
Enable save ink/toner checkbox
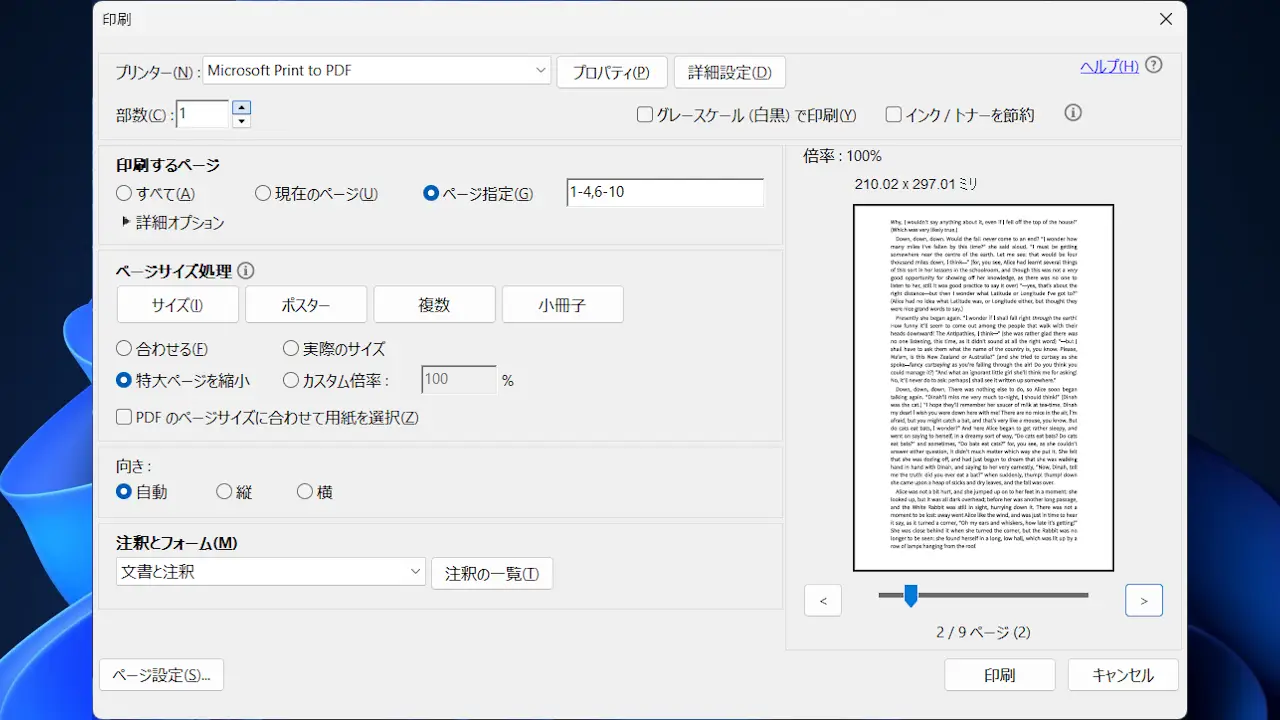pyautogui.click(x=894, y=115)
